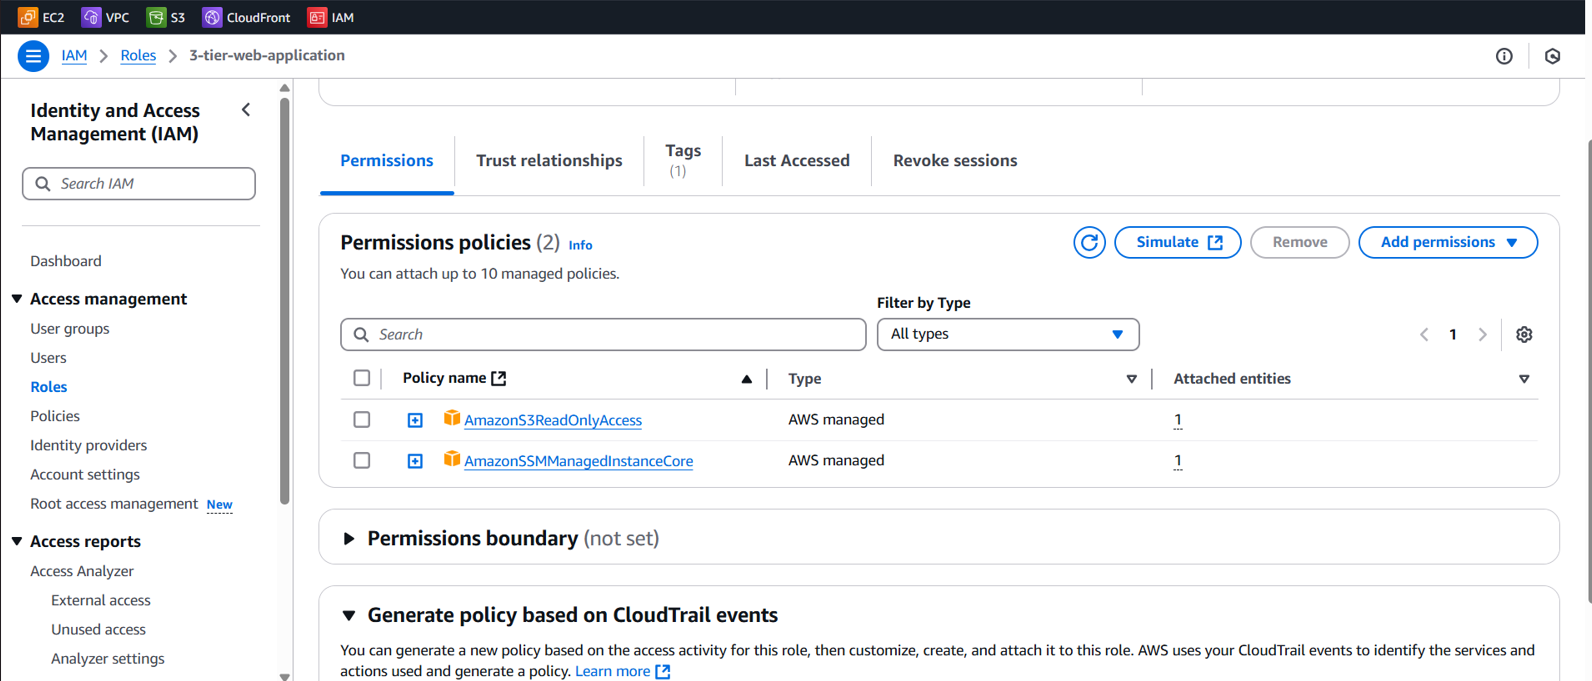Collapse the Access reports nav section
This screenshot has height=681, width=1592.
pyautogui.click(x=17, y=541)
